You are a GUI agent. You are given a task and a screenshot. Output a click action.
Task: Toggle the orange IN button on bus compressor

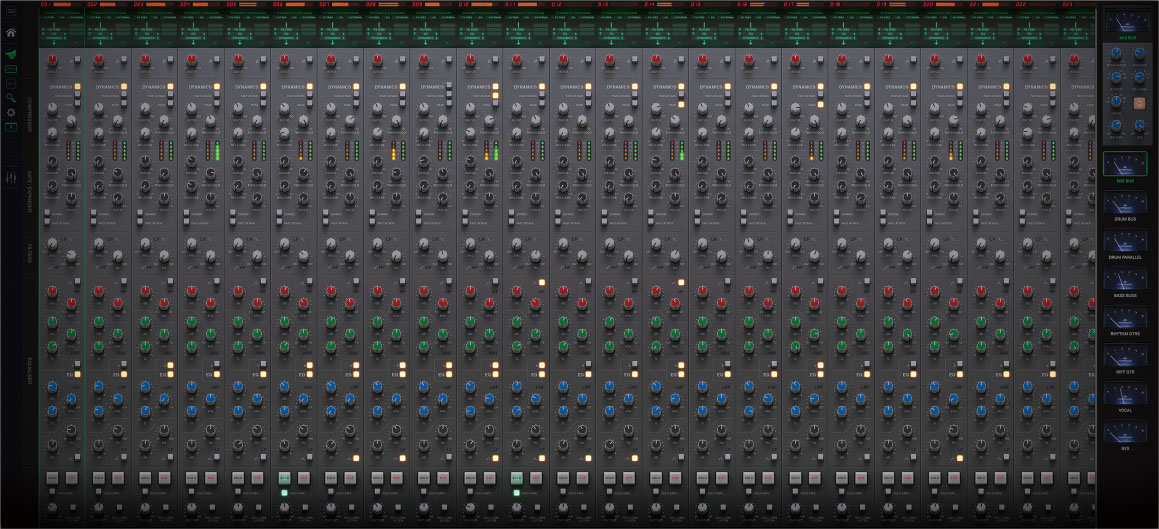(1140, 102)
